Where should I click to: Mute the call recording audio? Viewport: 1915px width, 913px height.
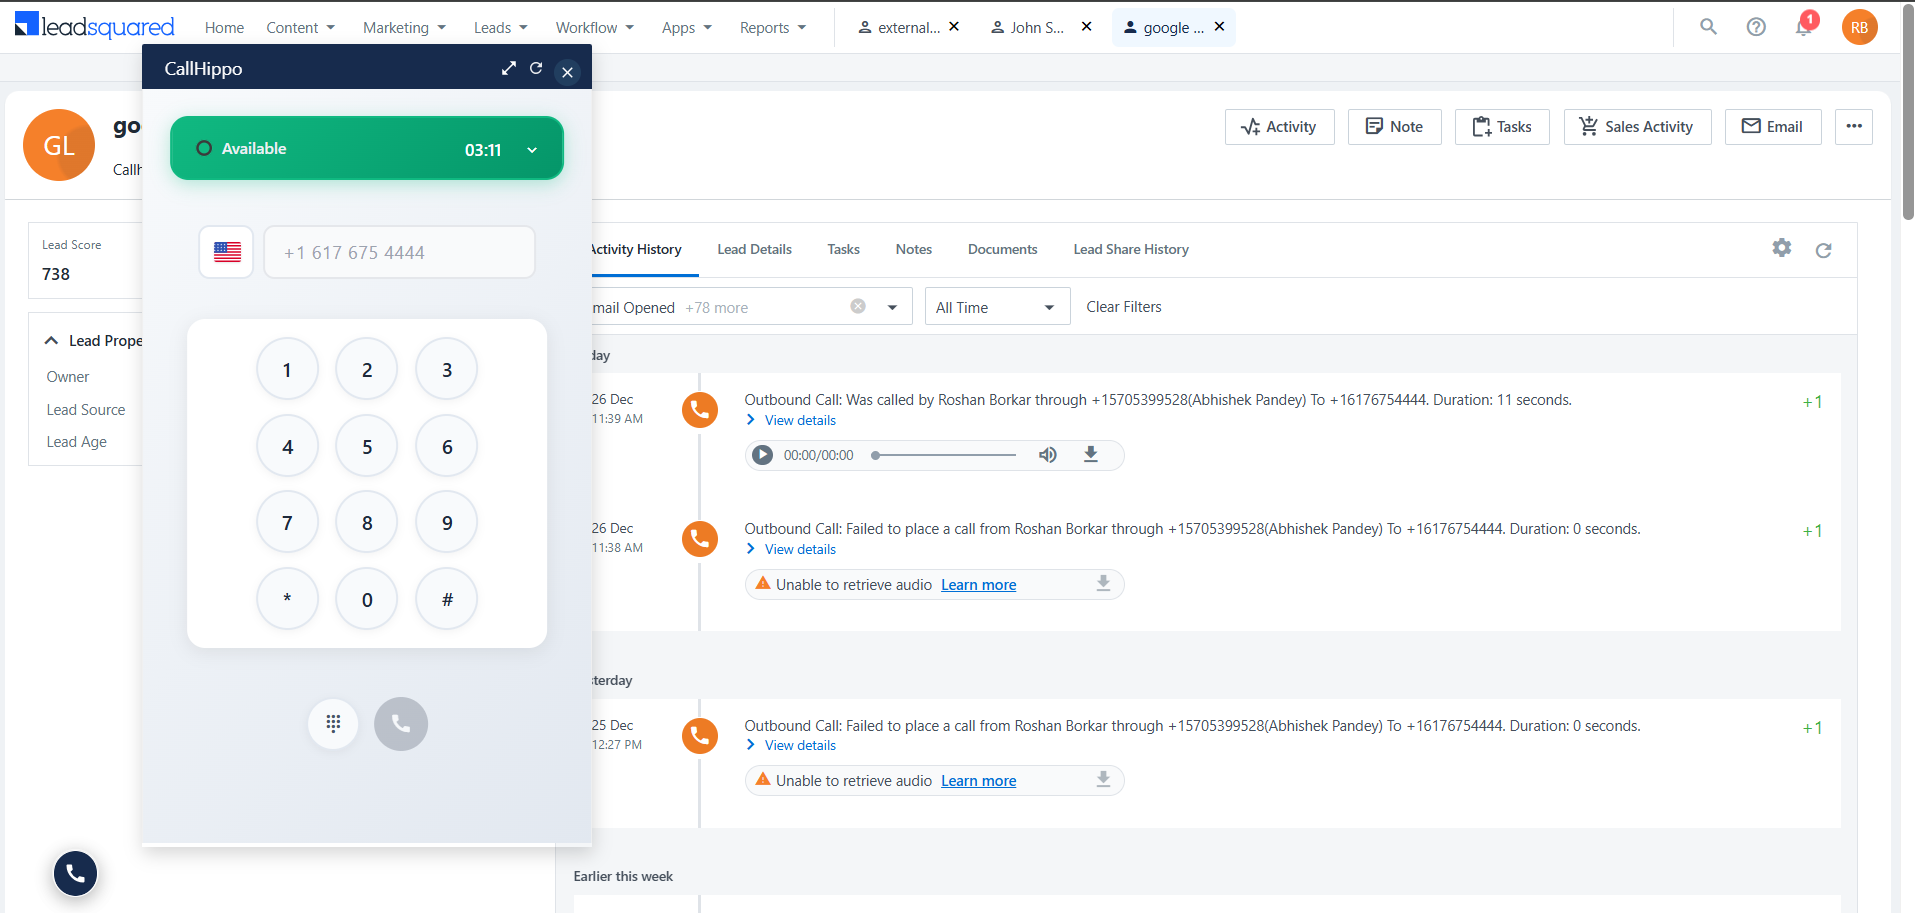(1047, 455)
